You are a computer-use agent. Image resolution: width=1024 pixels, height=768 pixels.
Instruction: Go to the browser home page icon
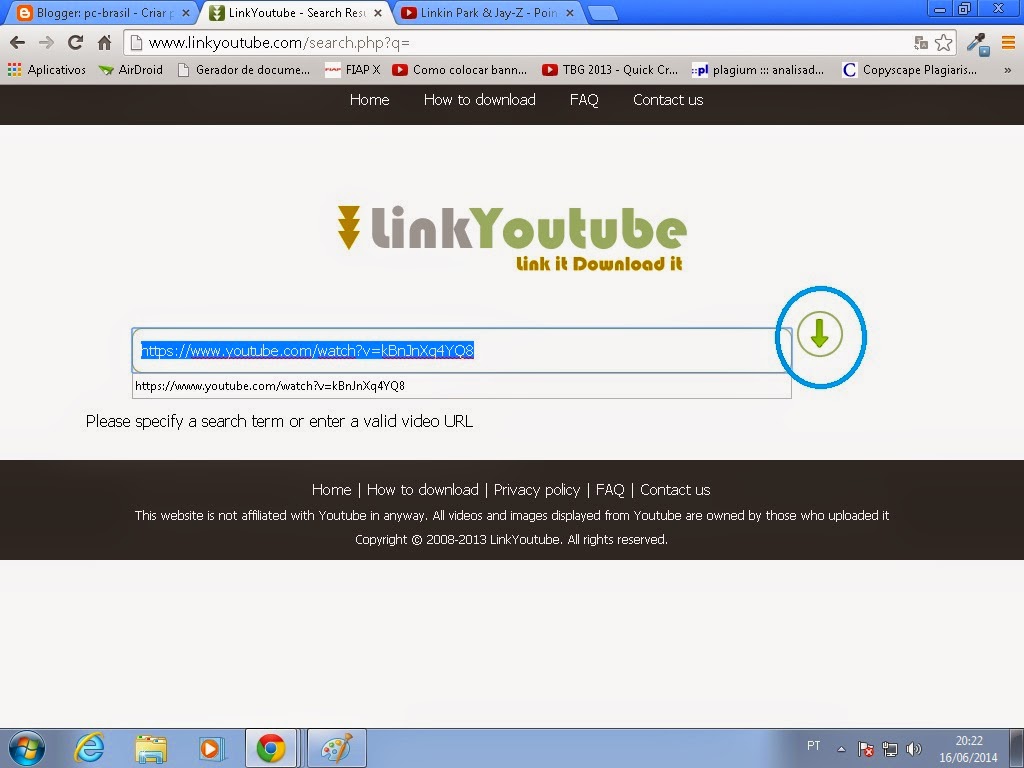pyautogui.click(x=104, y=42)
